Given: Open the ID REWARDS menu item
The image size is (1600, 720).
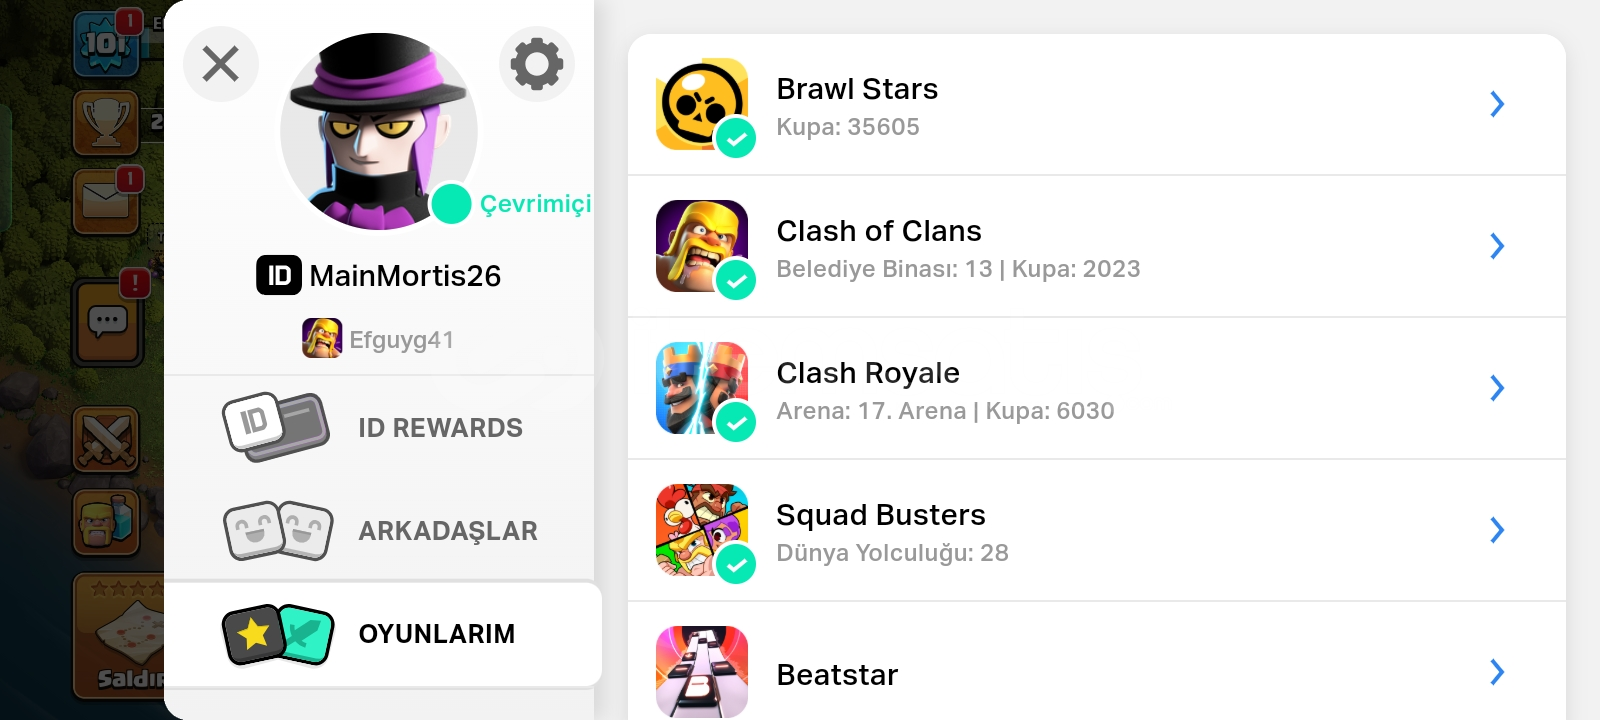Looking at the screenshot, I should coord(380,427).
